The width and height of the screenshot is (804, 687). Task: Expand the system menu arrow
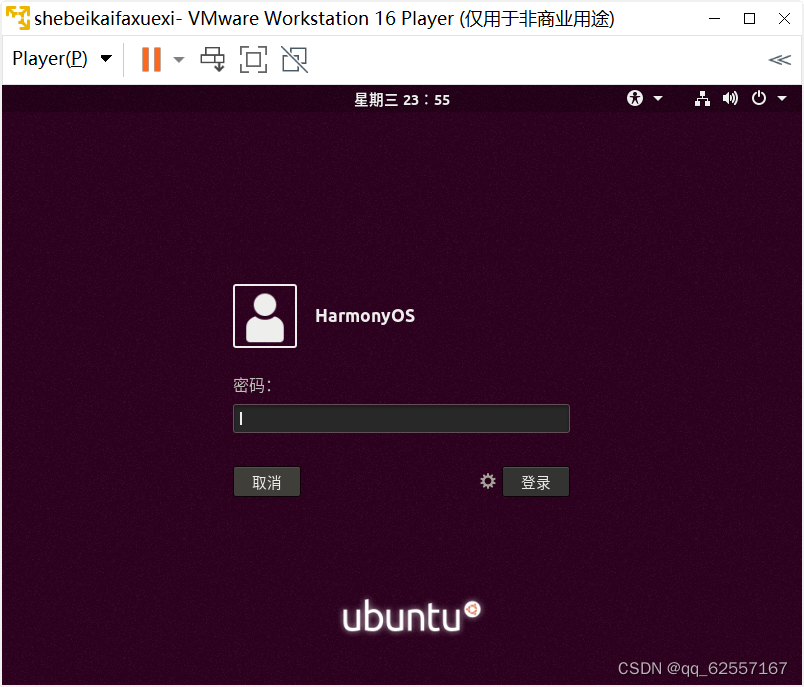click(x=782, y=98)
